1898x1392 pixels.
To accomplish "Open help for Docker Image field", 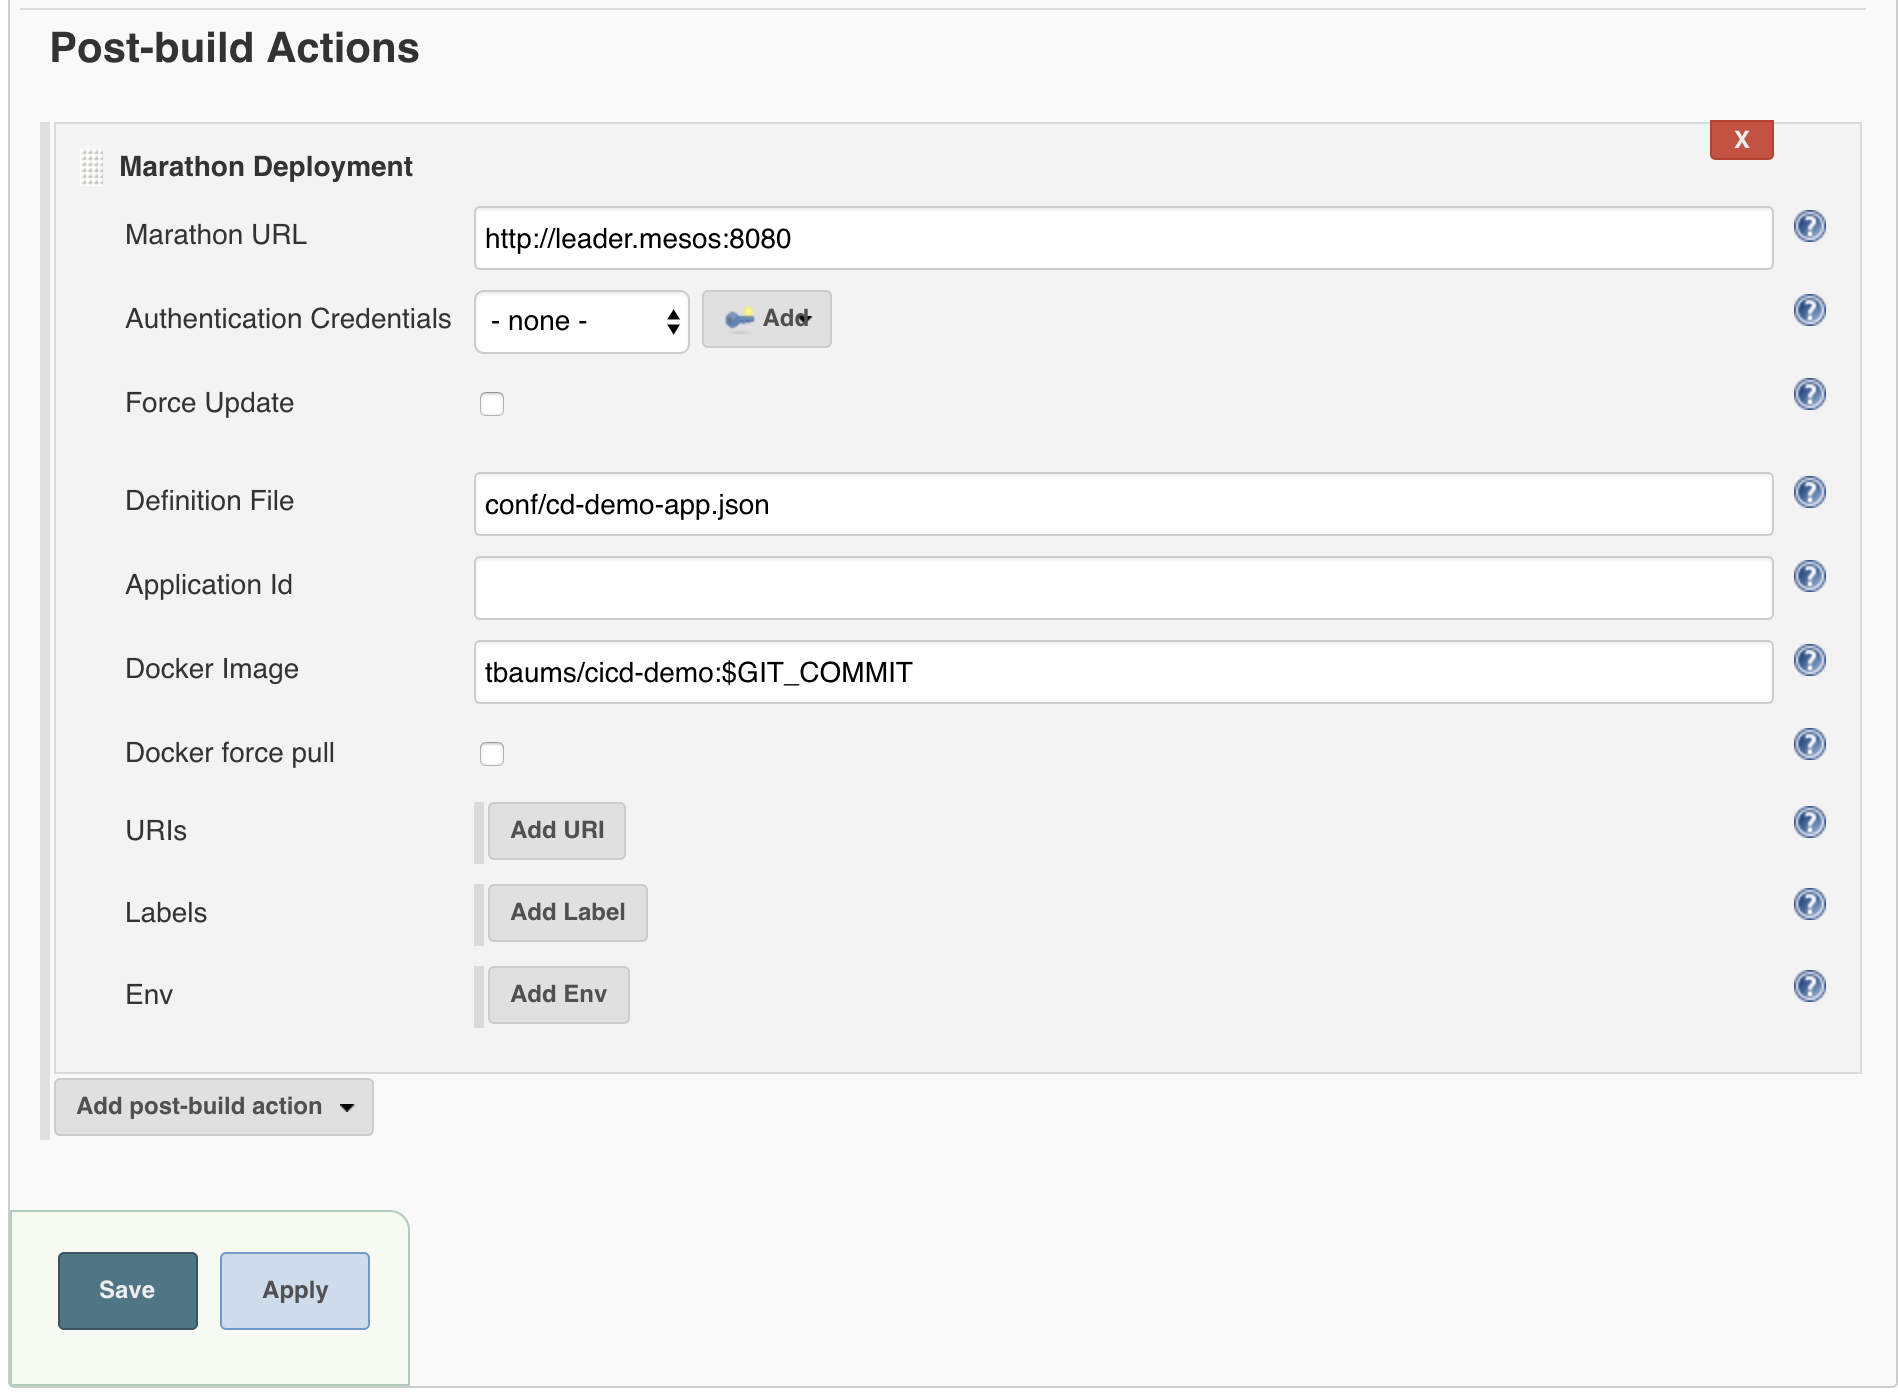I will point(1809,659).
